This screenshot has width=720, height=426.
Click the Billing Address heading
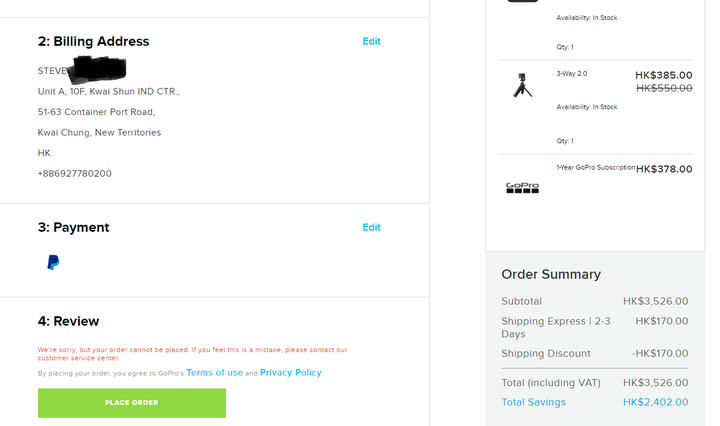(94, 41)
